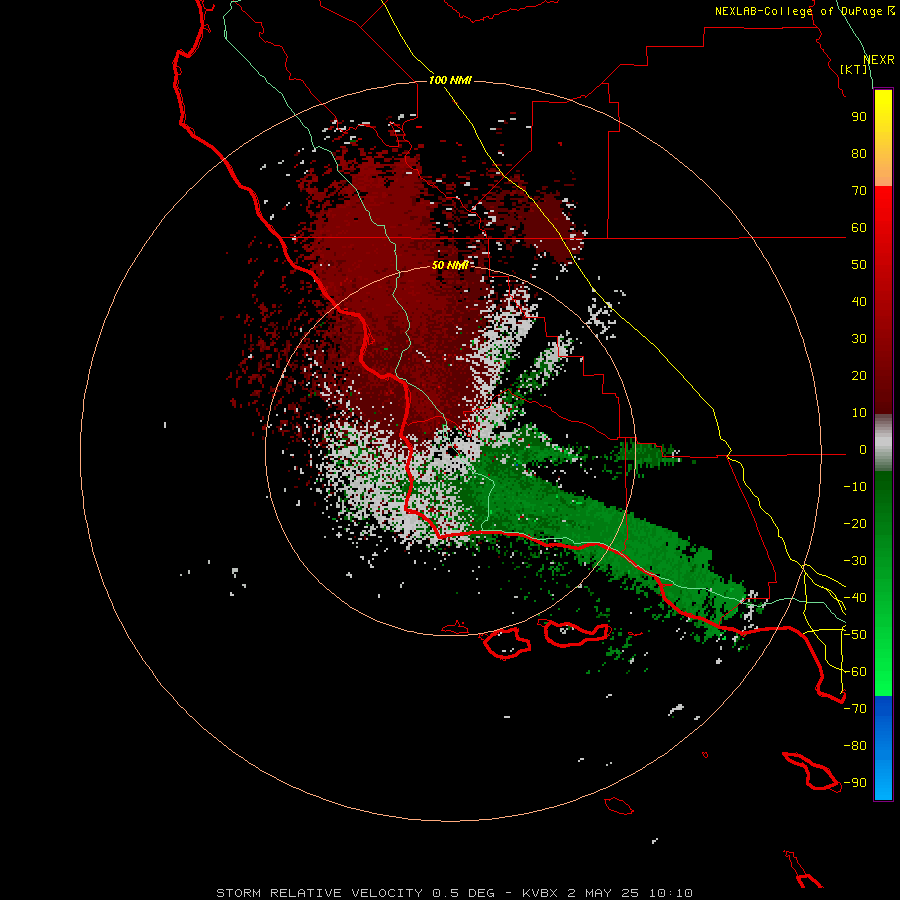
Task: Select the -30 value on velocity scale
Action: point(855,561)
